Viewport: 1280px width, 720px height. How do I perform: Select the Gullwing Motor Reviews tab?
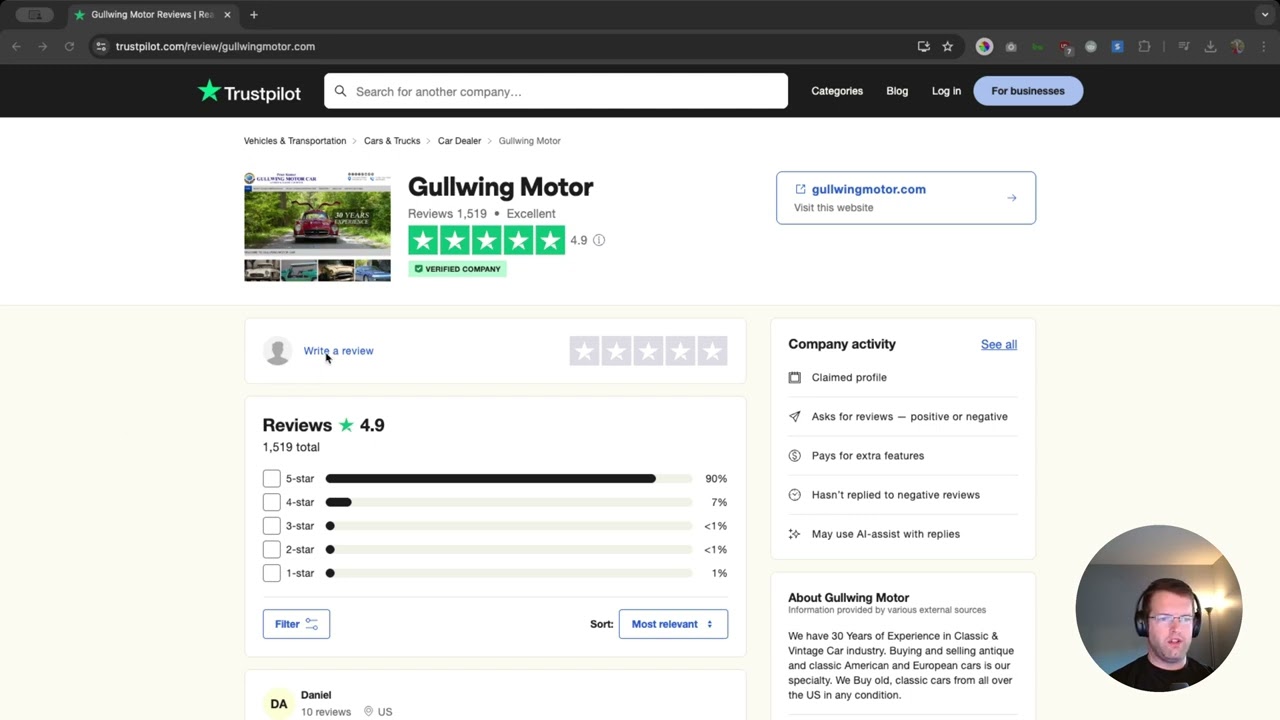152,15
